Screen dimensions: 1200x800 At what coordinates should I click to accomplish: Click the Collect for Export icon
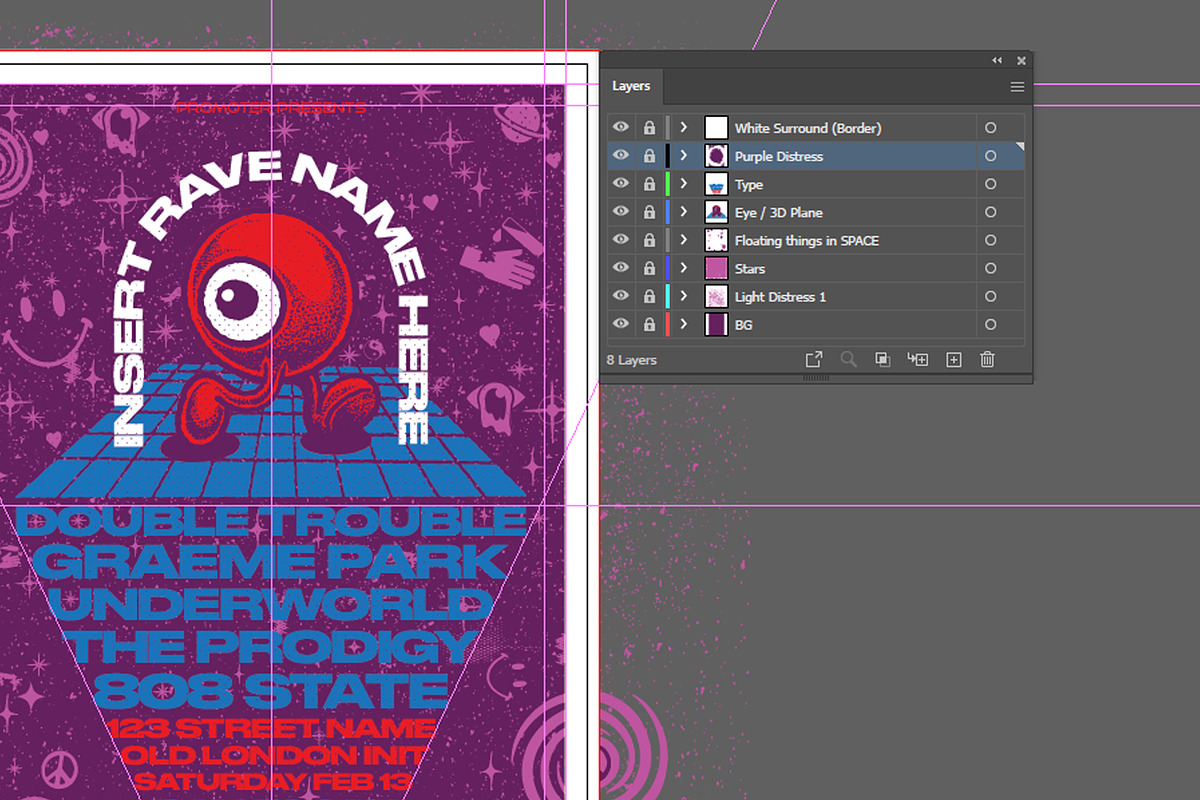(814, 359)
